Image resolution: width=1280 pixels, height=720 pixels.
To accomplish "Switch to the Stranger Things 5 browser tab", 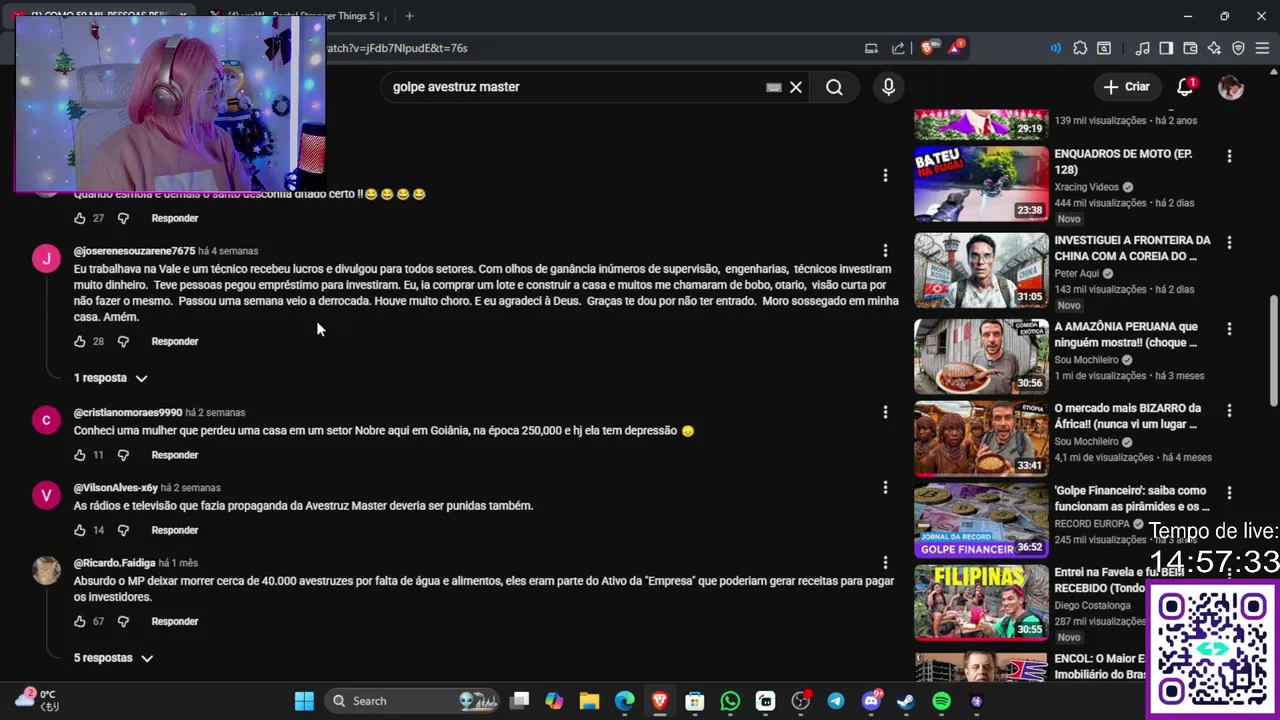I will point(300,16).
